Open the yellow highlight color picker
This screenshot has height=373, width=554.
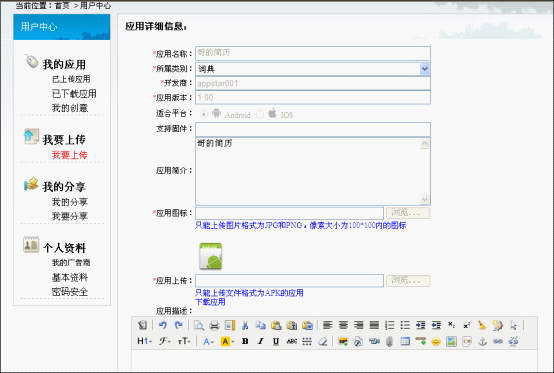pyautogui.click(x=228, y=342)
